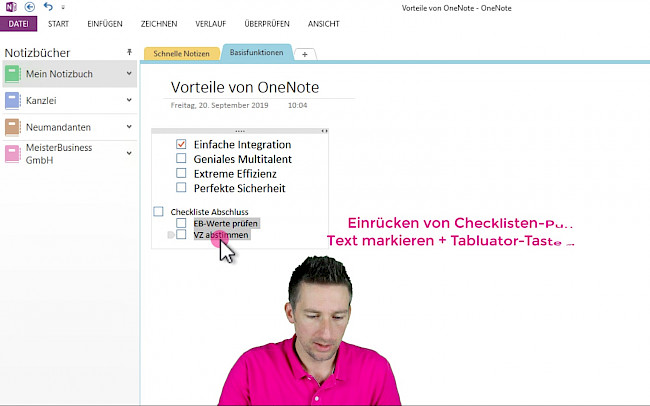Click the OneNote app icon in title bar
Viewport: 650px width, 406px height.
point(11,7)
